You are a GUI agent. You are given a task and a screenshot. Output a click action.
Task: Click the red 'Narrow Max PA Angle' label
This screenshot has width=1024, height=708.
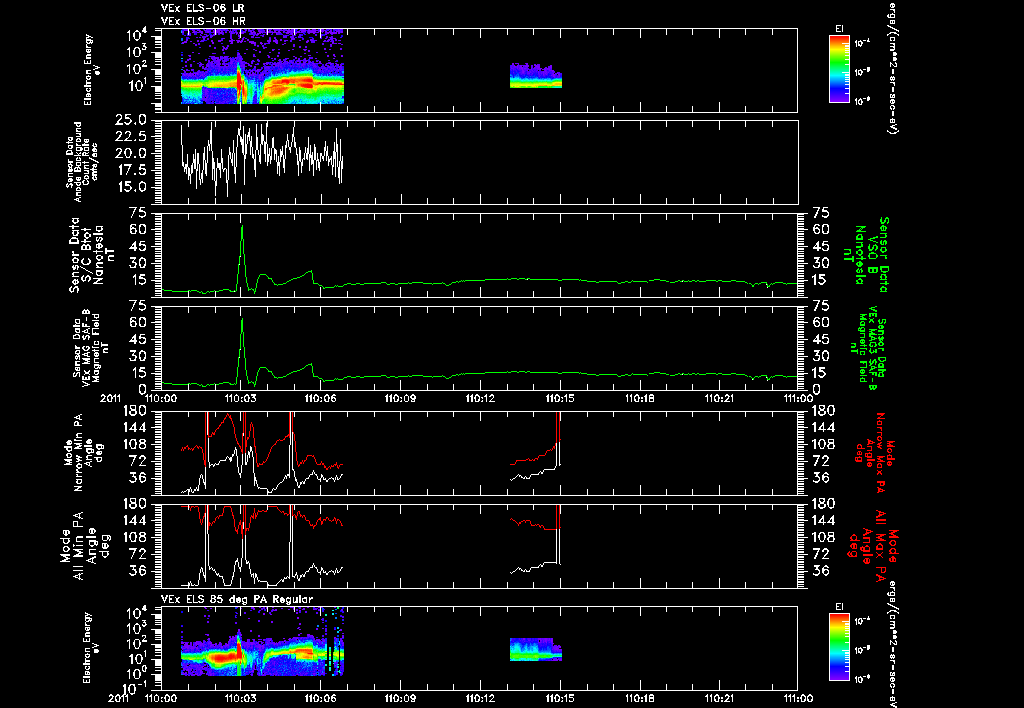click(x=875, y=451)
